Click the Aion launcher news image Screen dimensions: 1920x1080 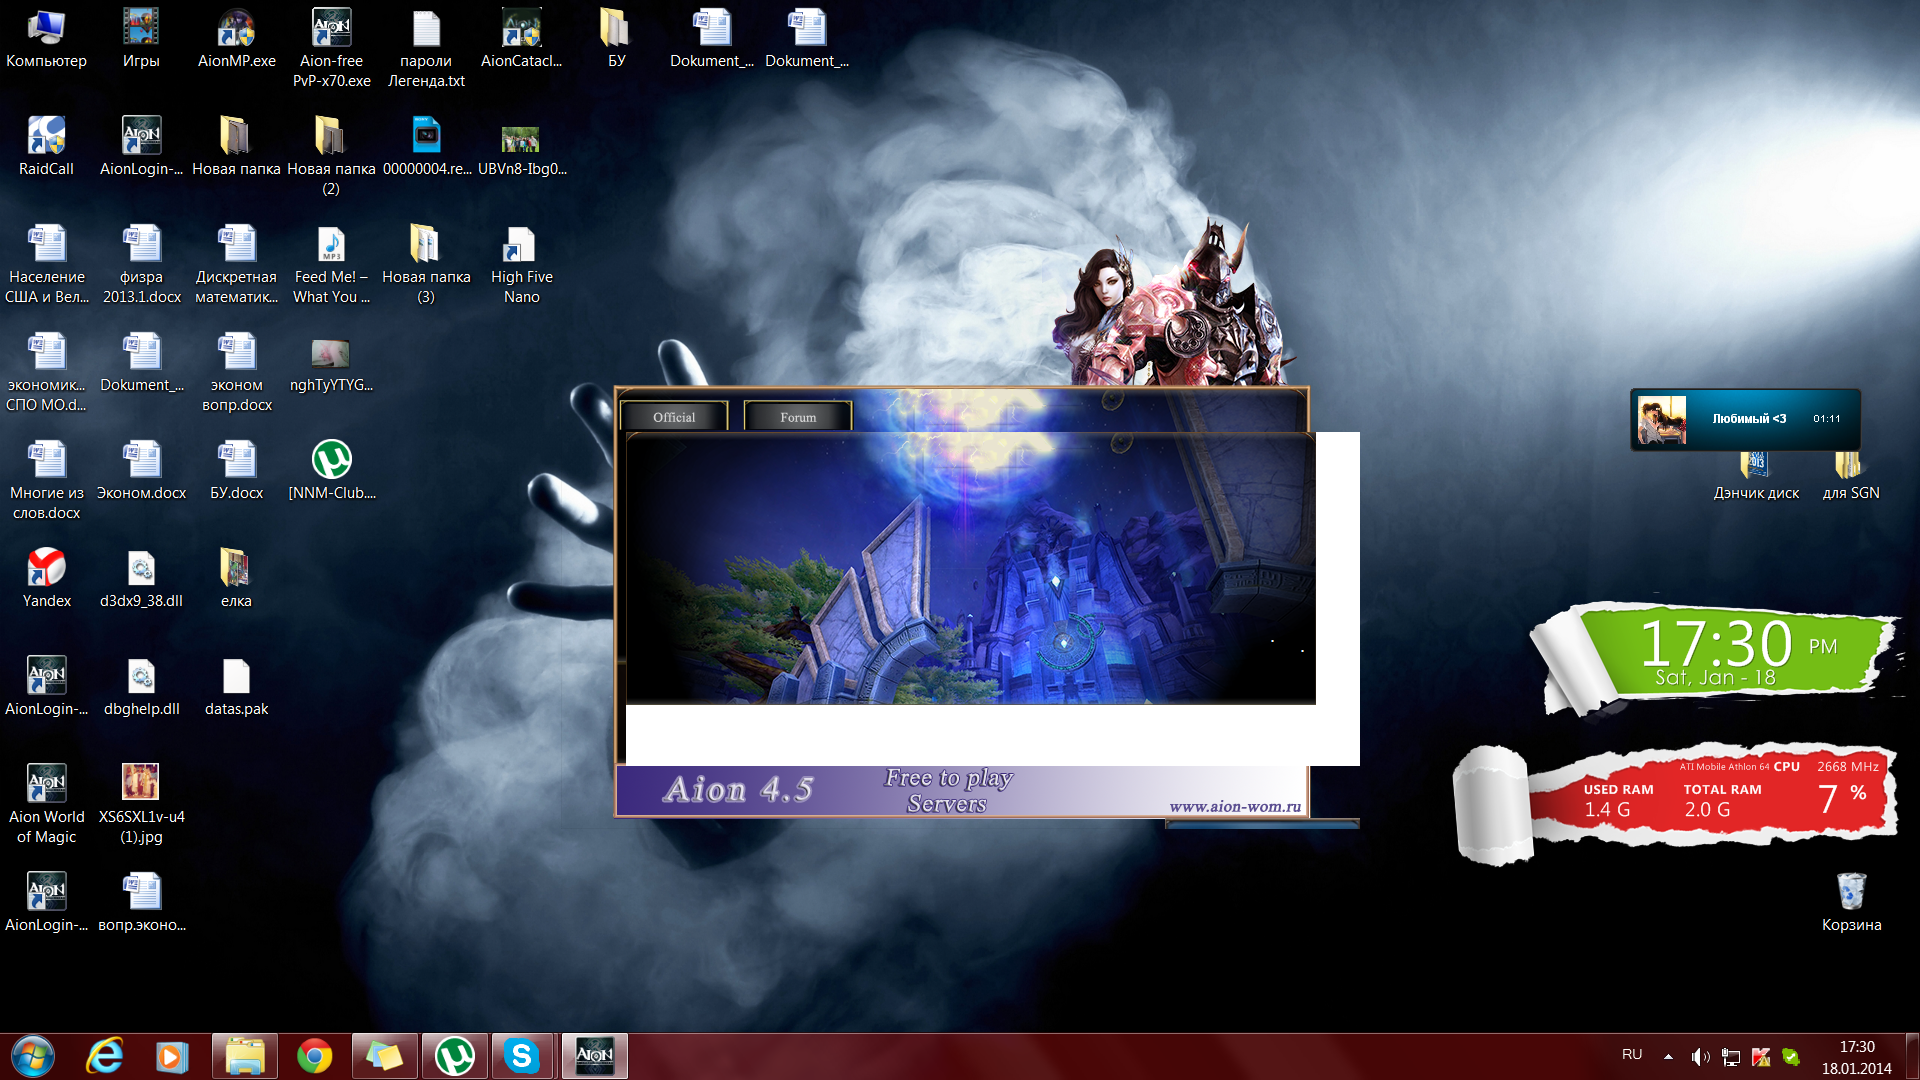(x=970, y=568)
